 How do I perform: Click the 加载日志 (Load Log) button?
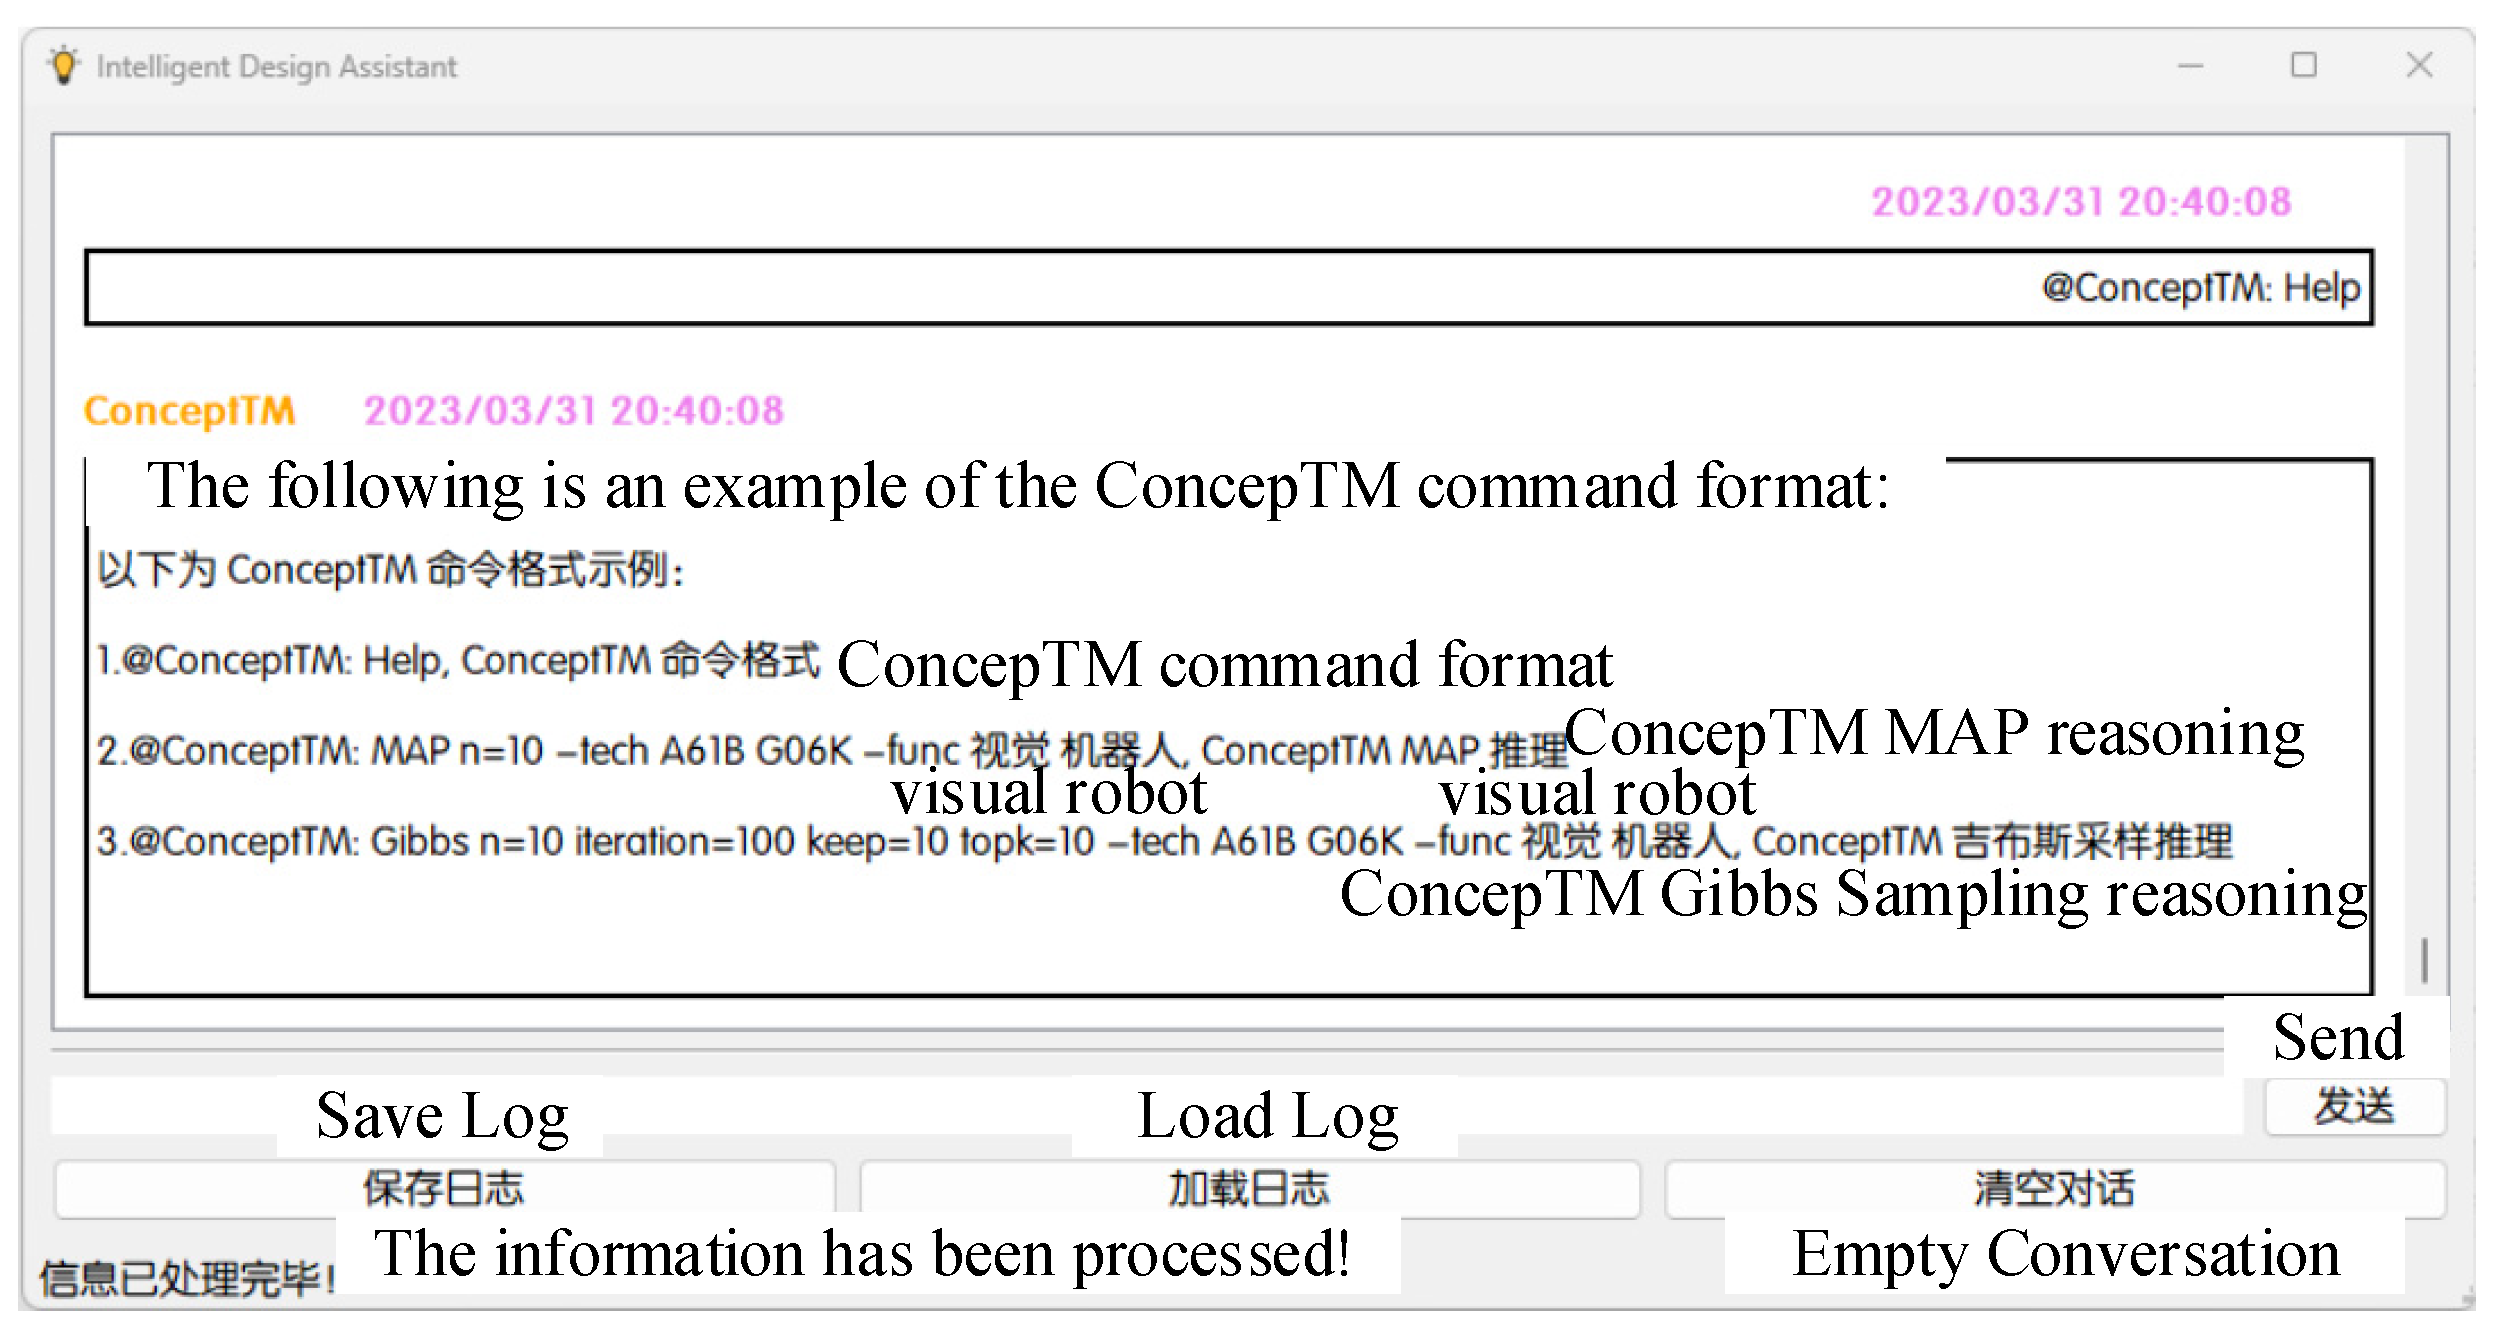coord(1249,1189)
